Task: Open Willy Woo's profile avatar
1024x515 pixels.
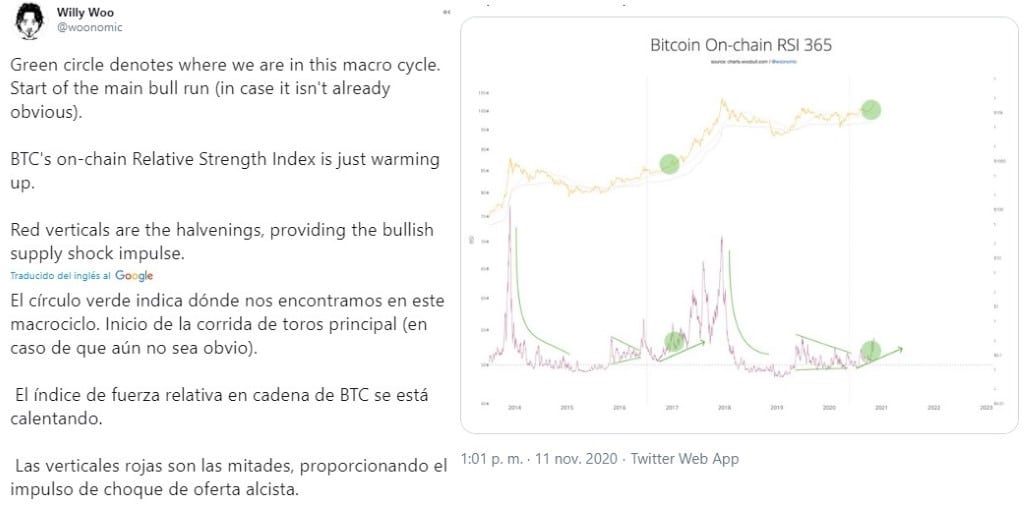Action: point(29,20)
